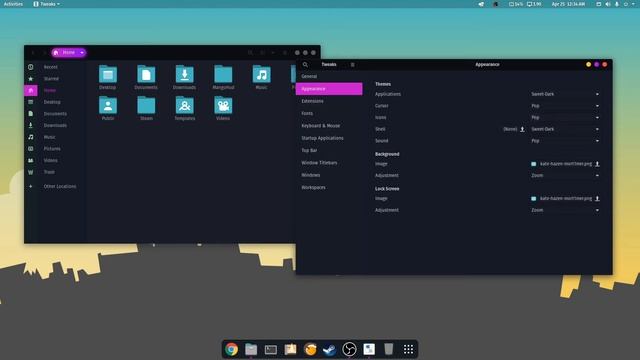Screen dimensions: 640x360
Task: Open the Tweaks app menu in top bar
Action: click(47, 4)
